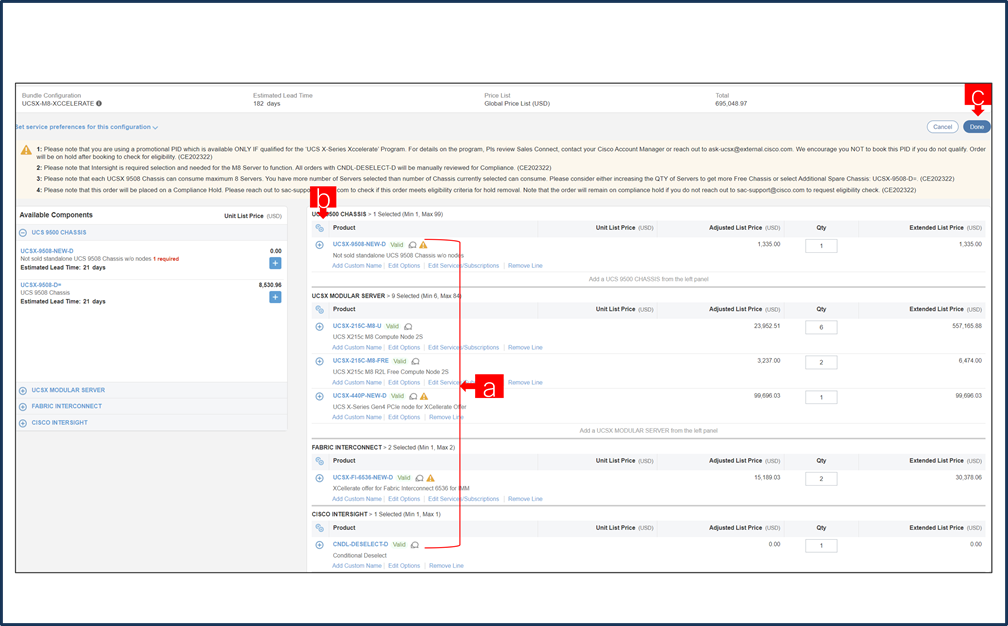Expand the UCSX-FI-6536-NEW-D line

(x=320, y=478)
